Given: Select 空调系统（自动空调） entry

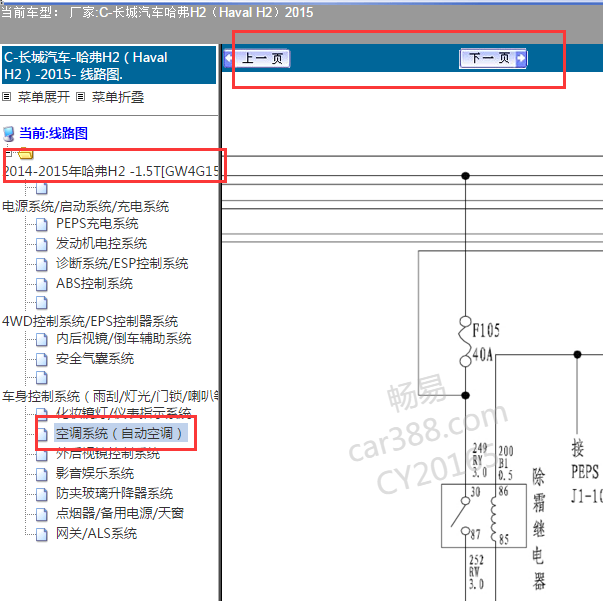Looking at the screenshot, I should [121, 433].
